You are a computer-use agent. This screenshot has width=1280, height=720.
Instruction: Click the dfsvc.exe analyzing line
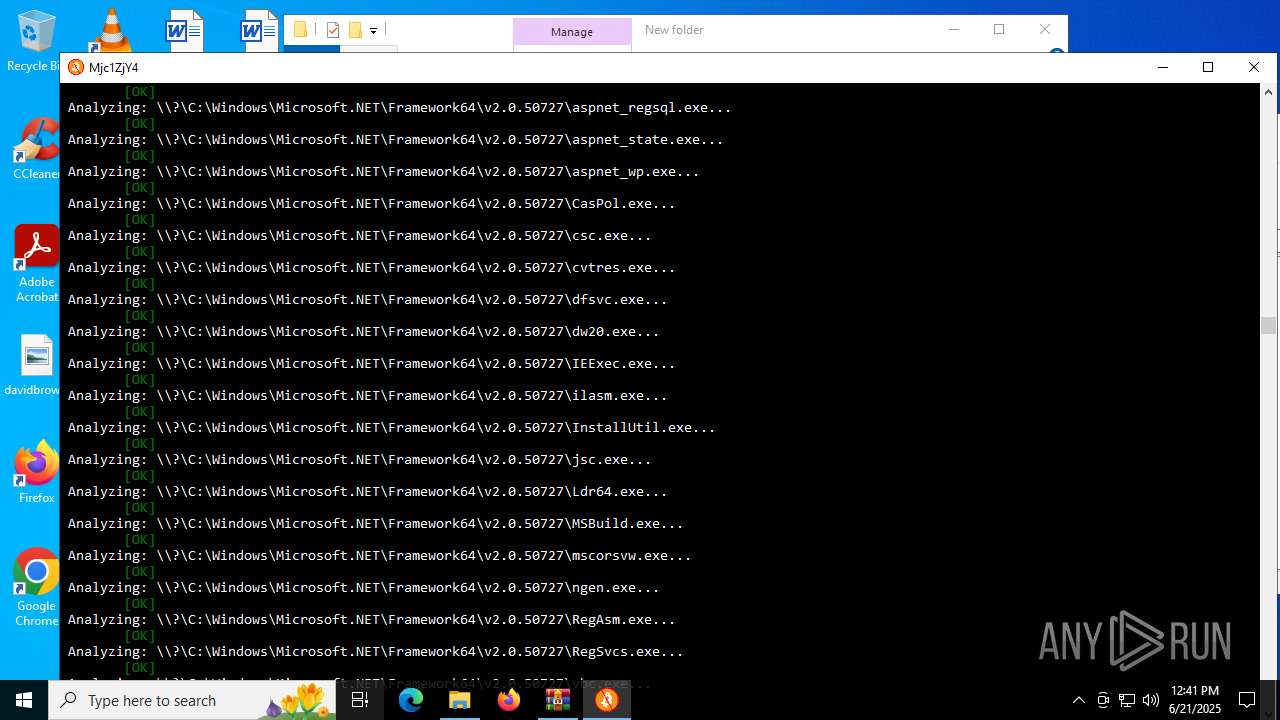[367, 299]
